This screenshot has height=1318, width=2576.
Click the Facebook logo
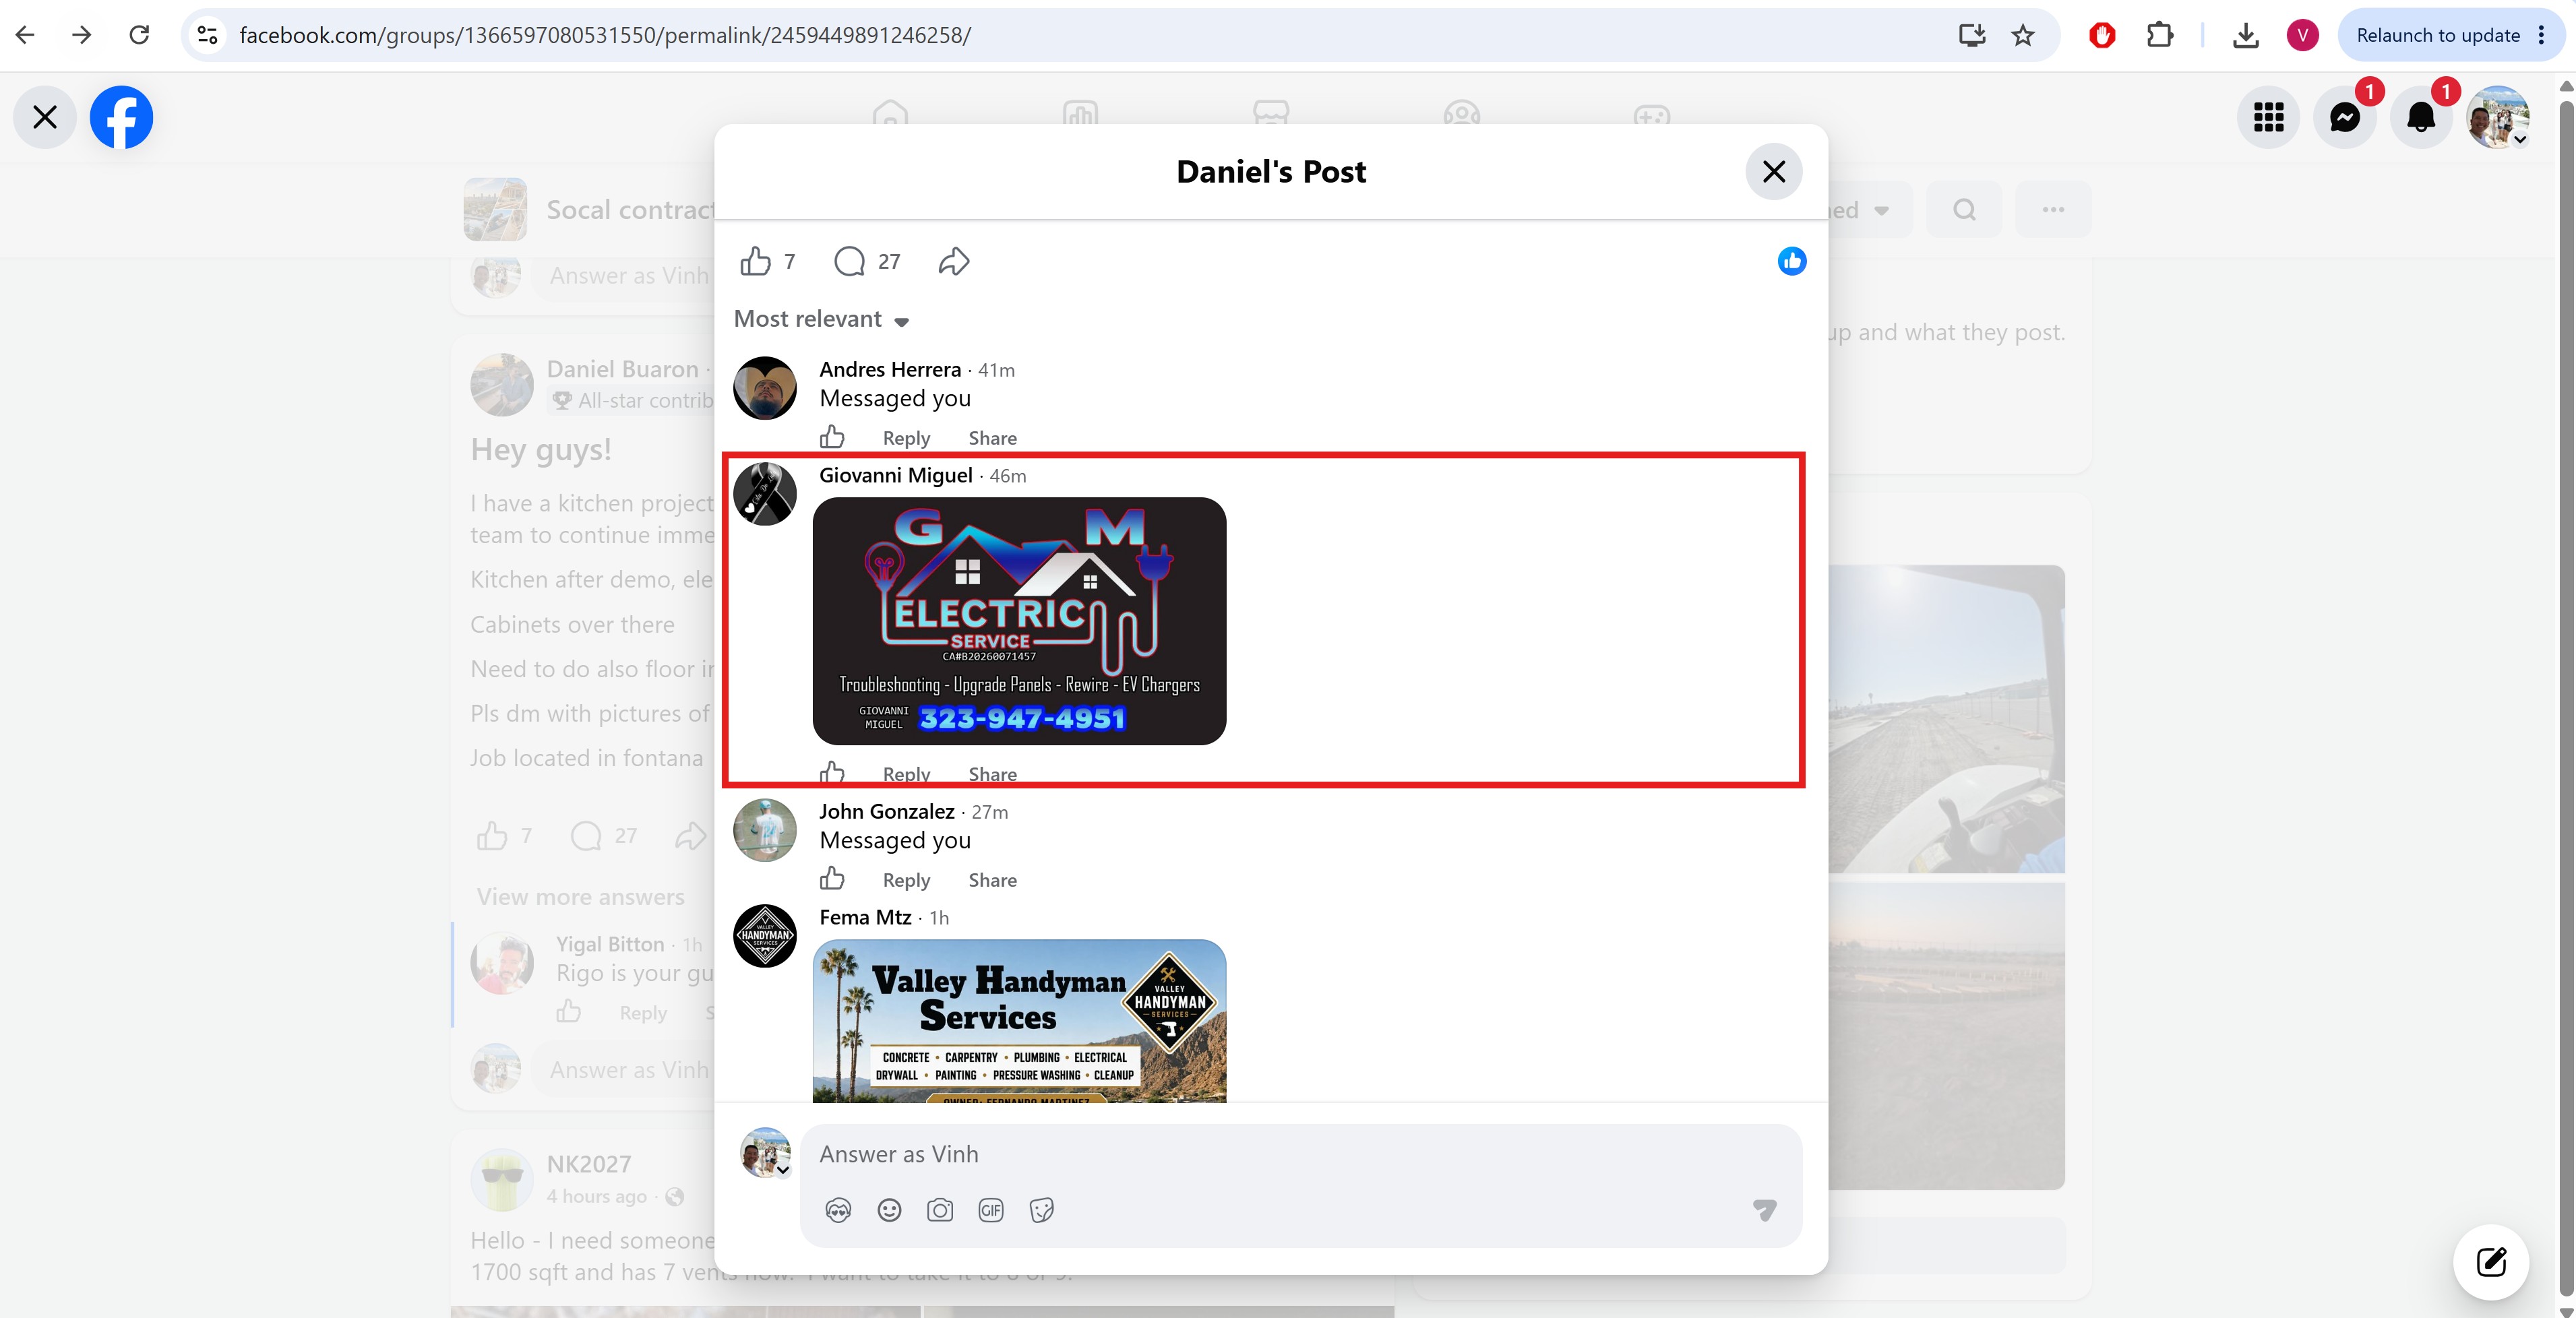(121, 117)
